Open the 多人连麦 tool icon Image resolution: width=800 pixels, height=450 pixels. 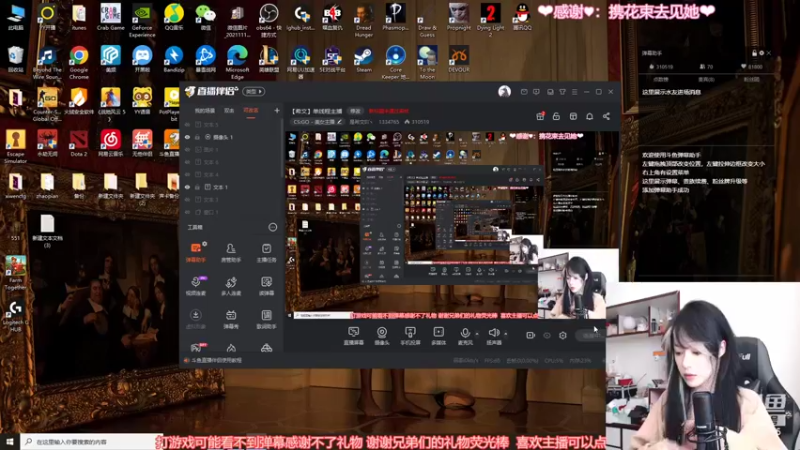pyautogui.click(x=231, y=286)
